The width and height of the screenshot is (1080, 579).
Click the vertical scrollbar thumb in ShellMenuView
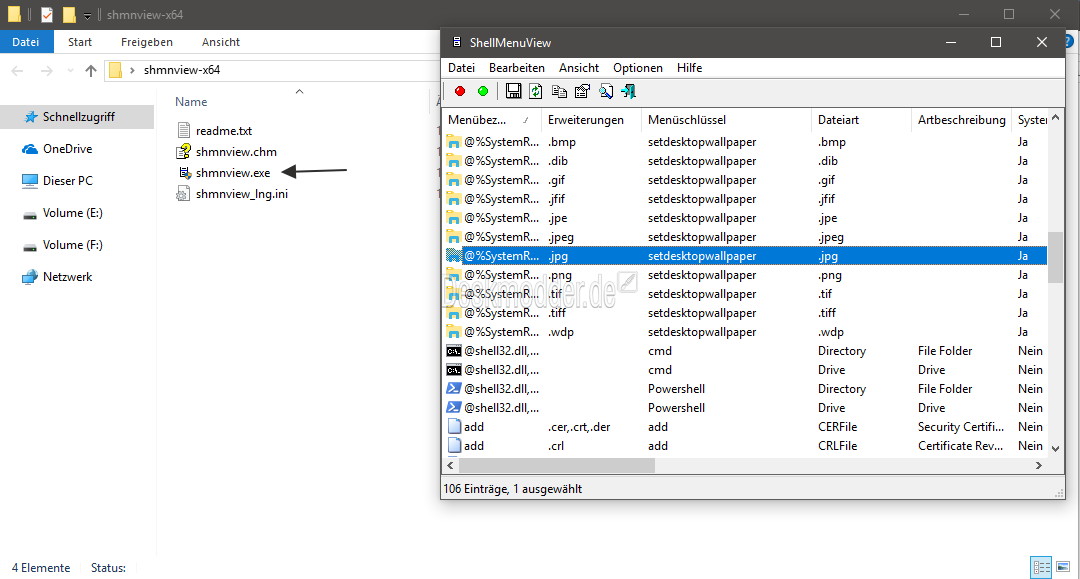[1055, 257]
